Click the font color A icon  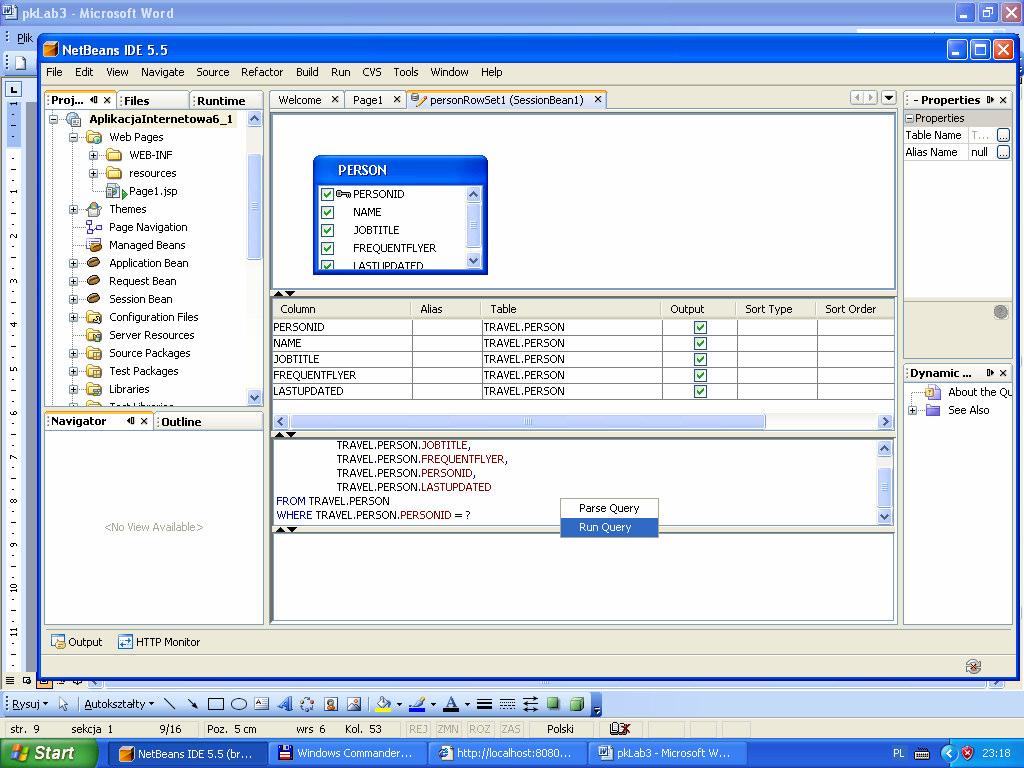(x=451, y=704)
